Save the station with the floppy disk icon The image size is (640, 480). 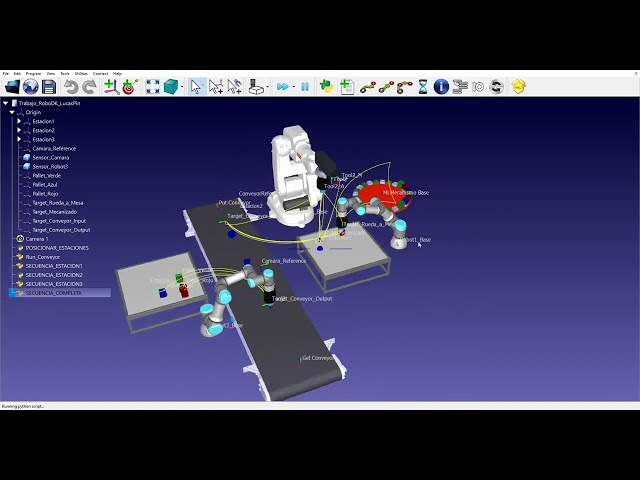click(49, 87)
